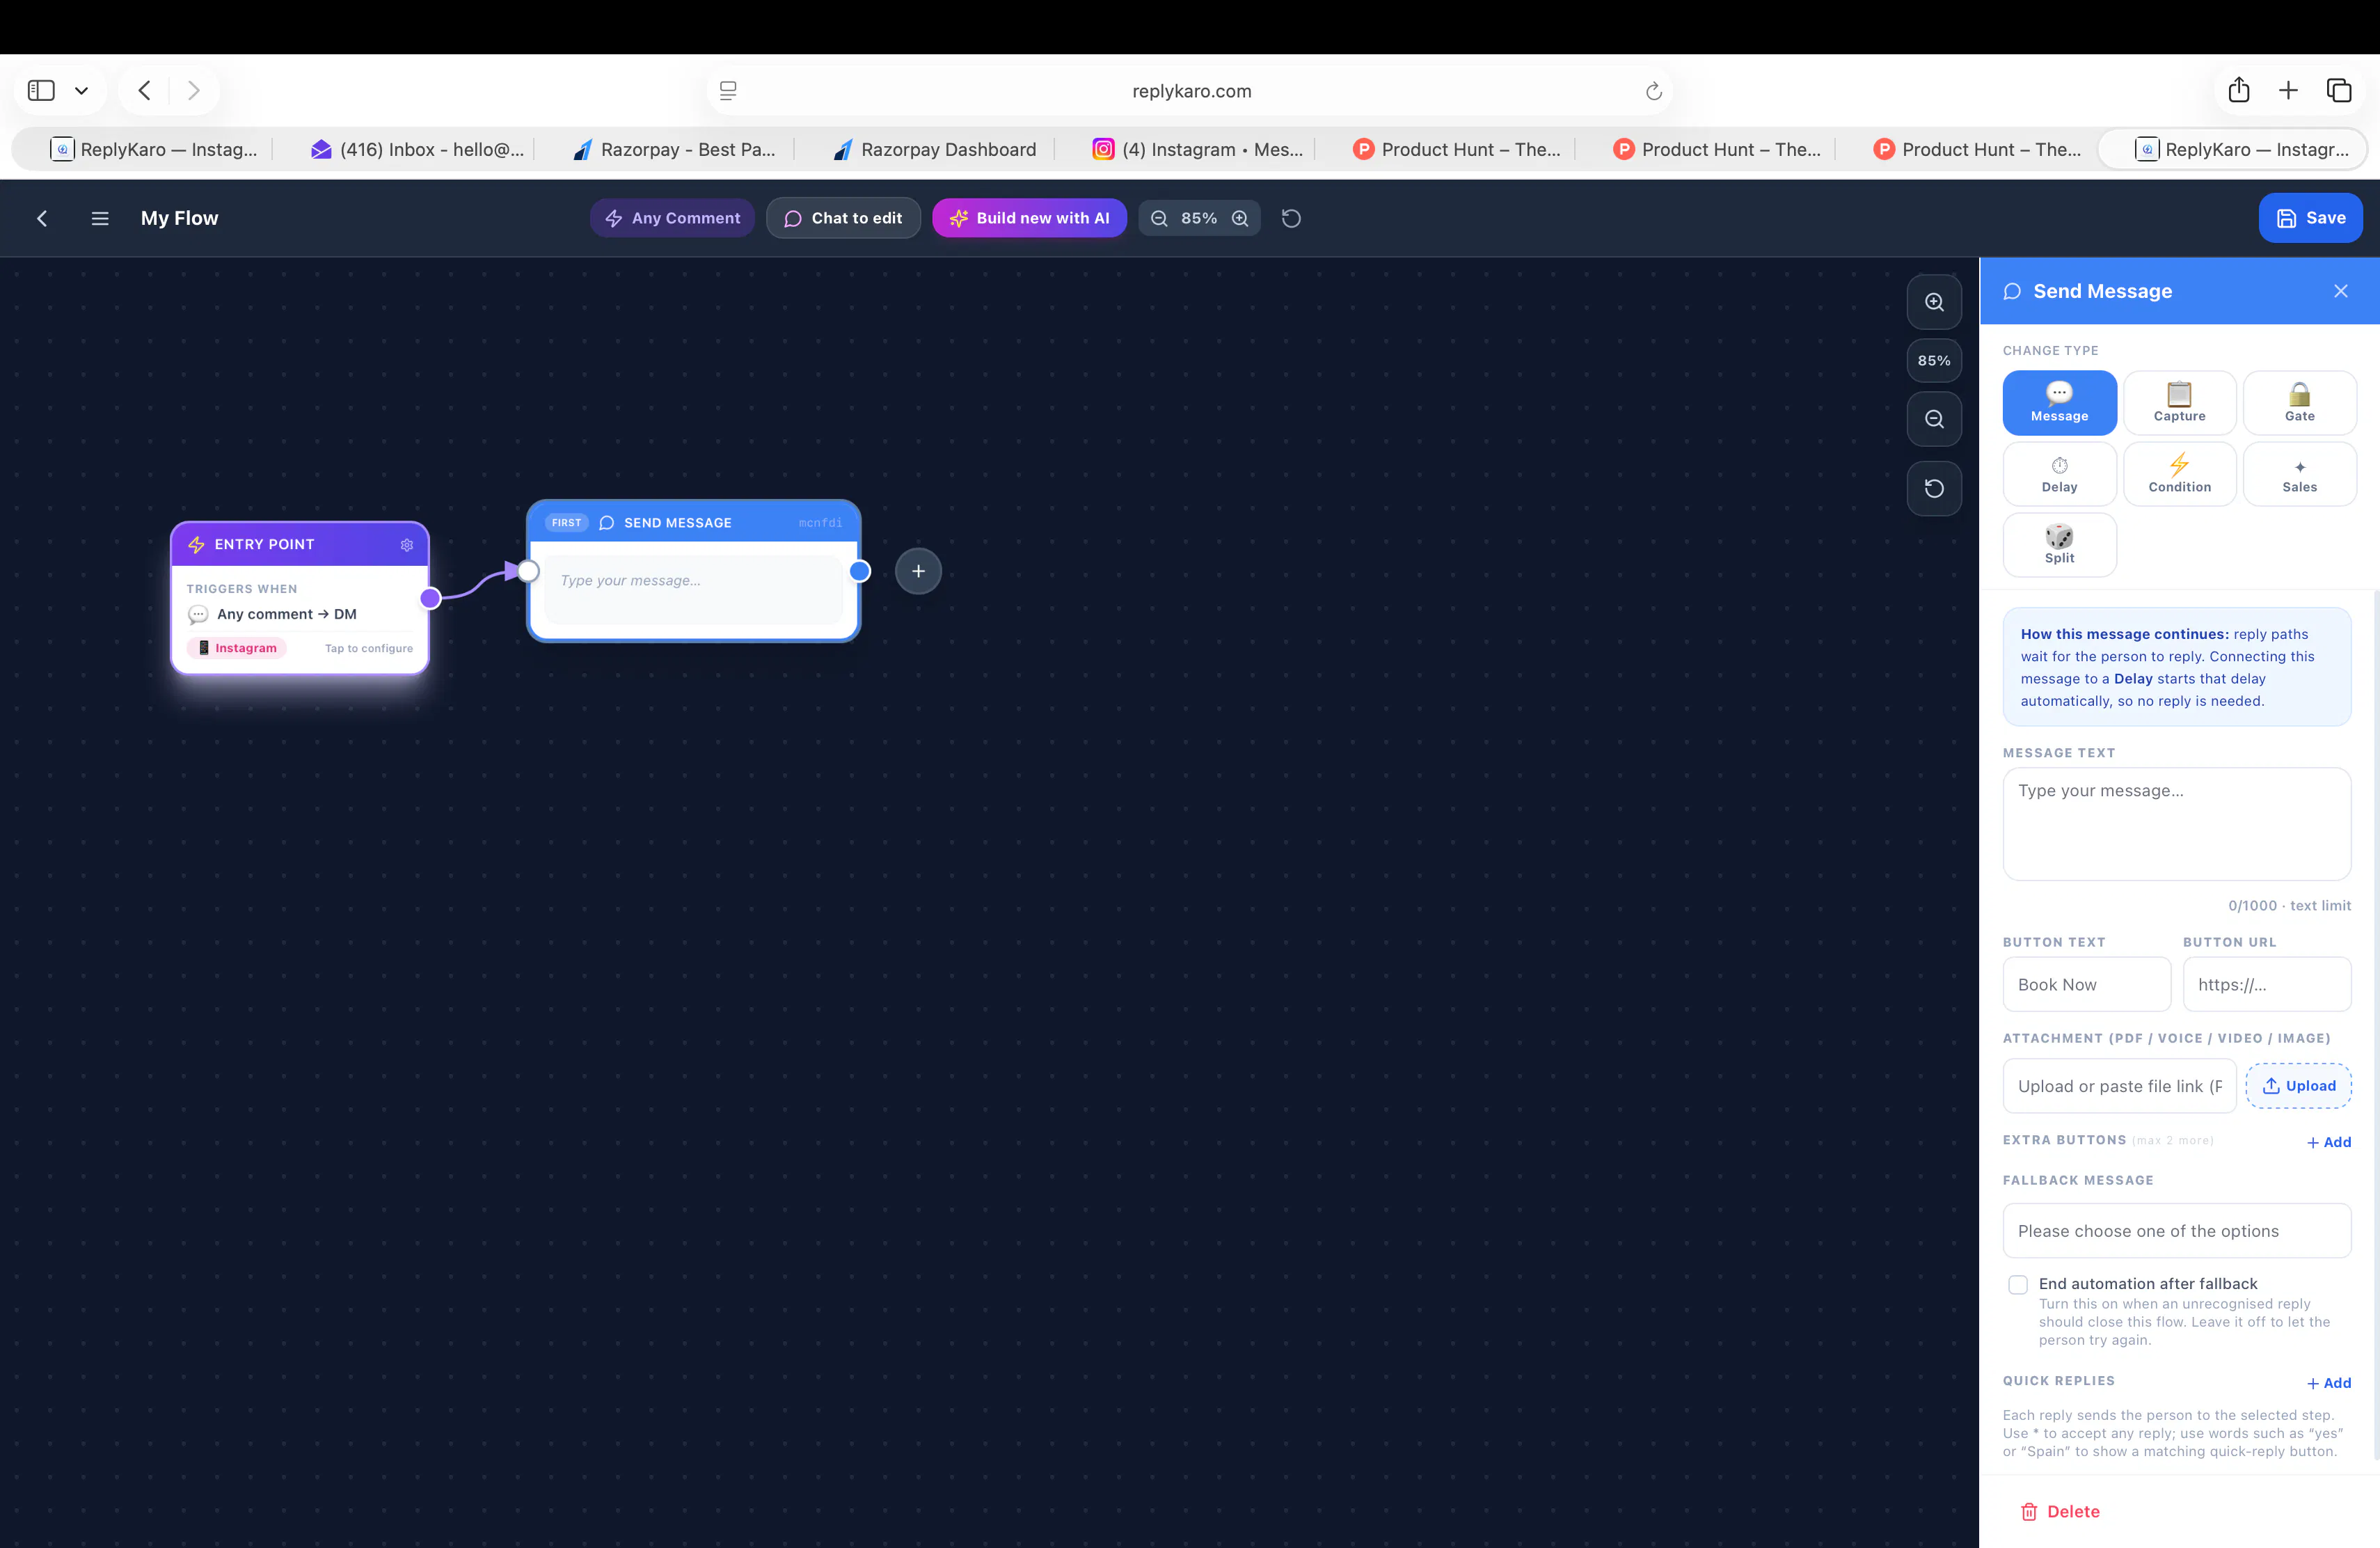The width and height of the screenshot is (2380, 1548).
Task: Add a quick reply
Action: 2328,1383
